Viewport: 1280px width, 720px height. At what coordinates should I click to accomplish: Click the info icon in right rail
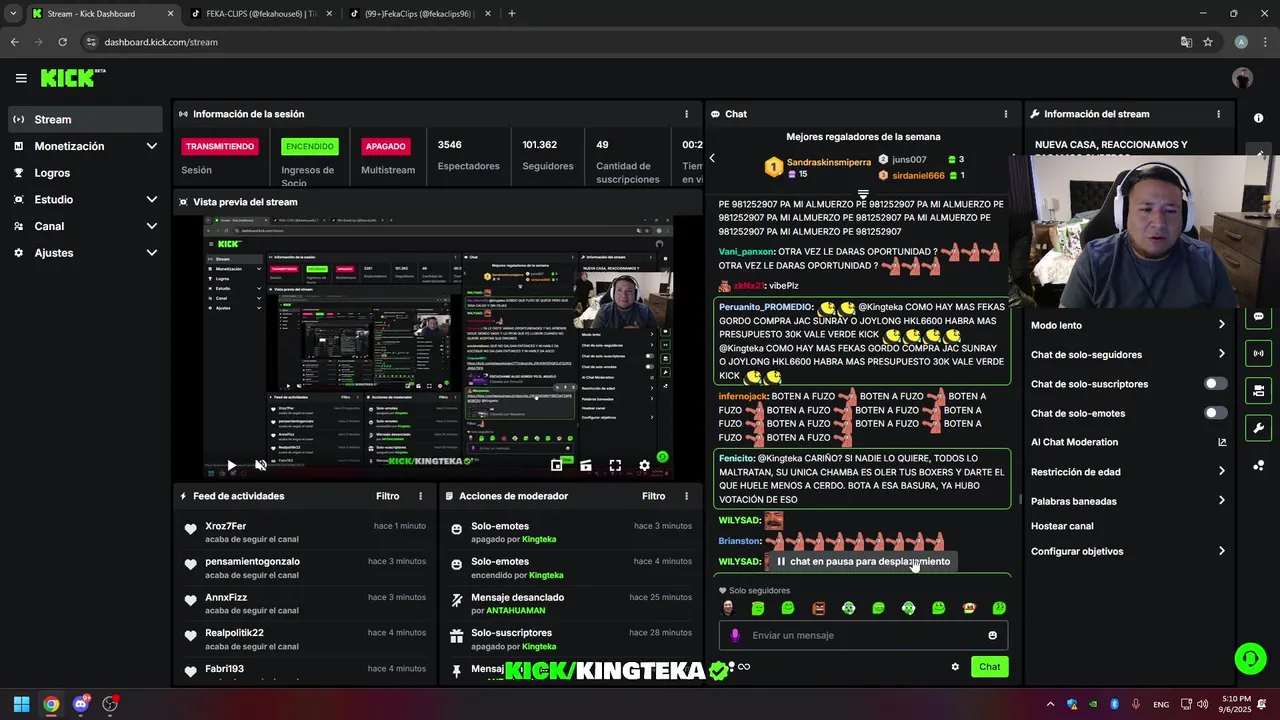click(1258, 118)
